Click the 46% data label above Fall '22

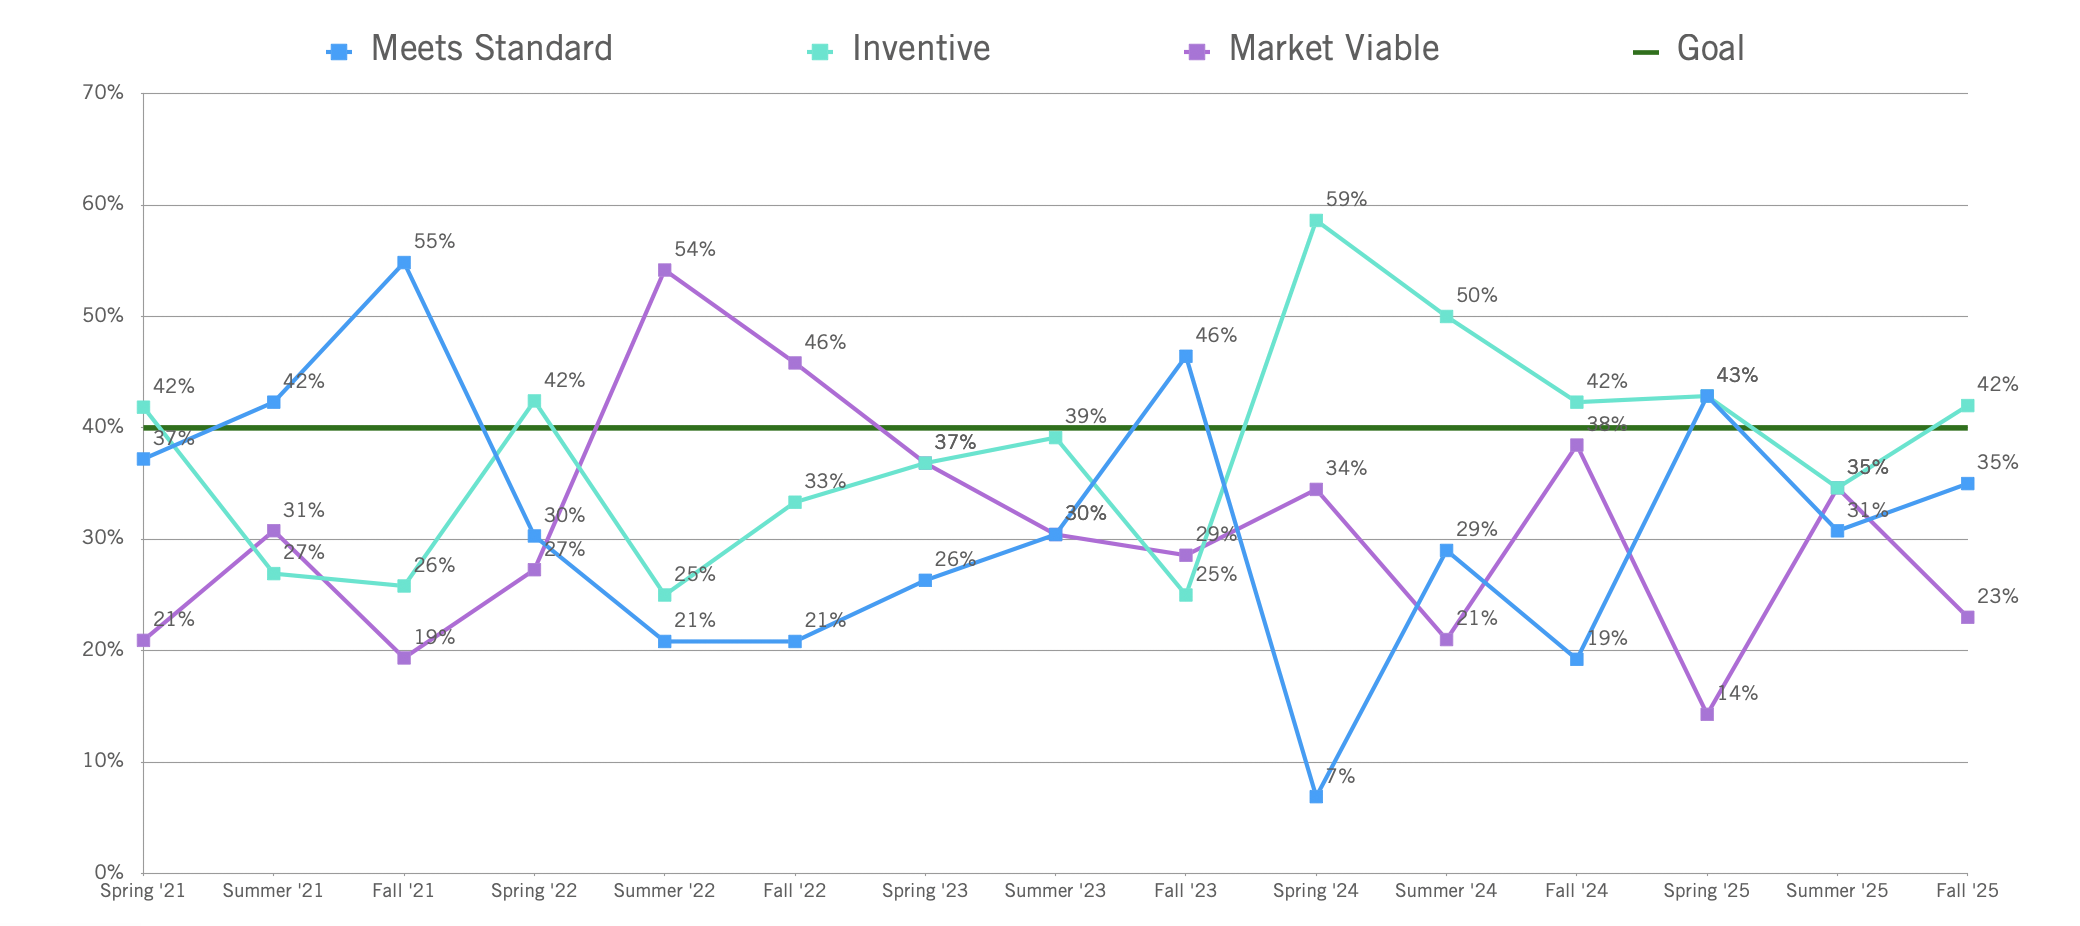coord(825,343)
